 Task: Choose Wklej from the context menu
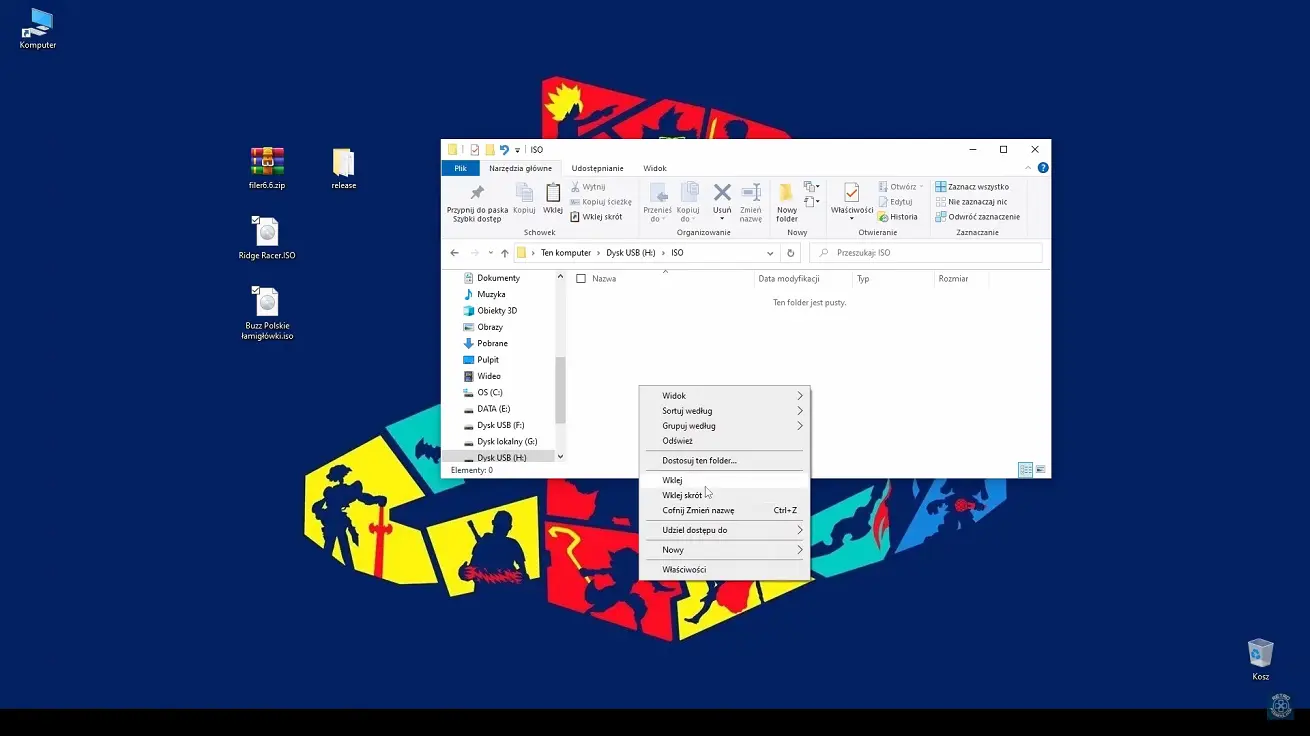tap(672, 480)
